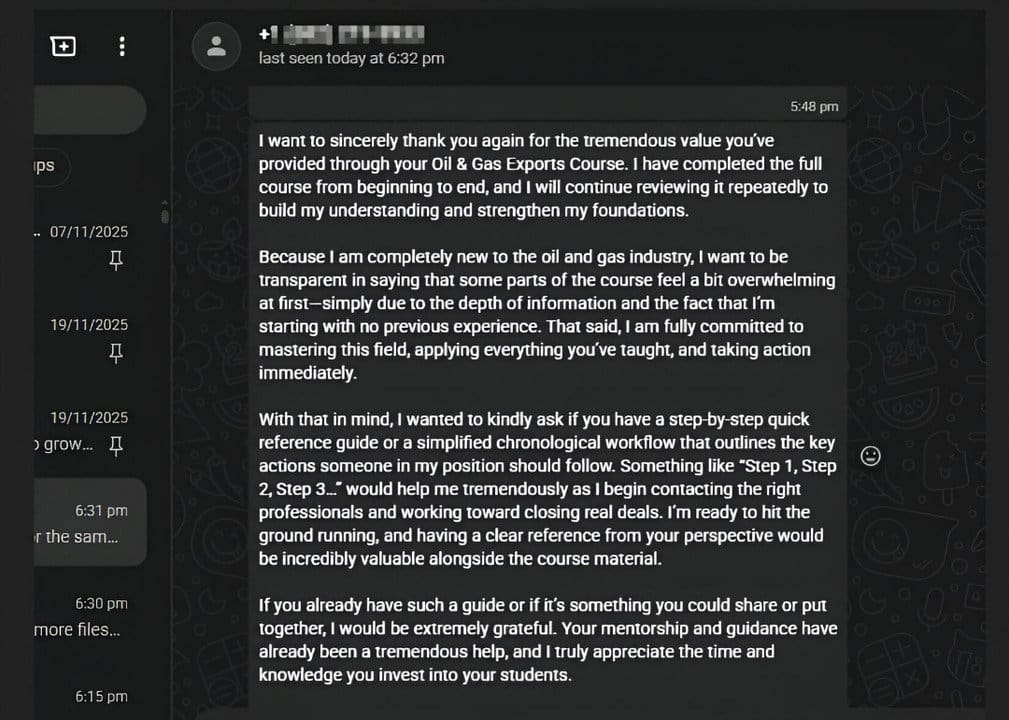1009x720 pixels.
Task: Click pin icon on 07/11/2025 chat
Action: 115,260
